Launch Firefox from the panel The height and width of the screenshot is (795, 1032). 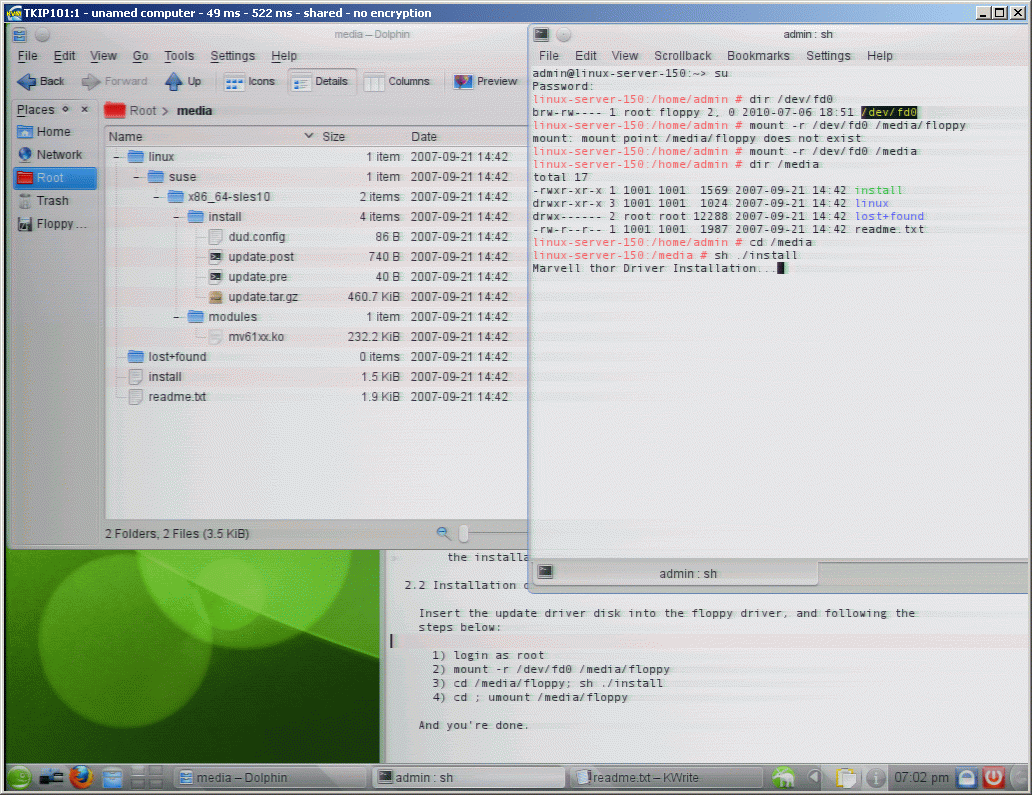(81, 777)
